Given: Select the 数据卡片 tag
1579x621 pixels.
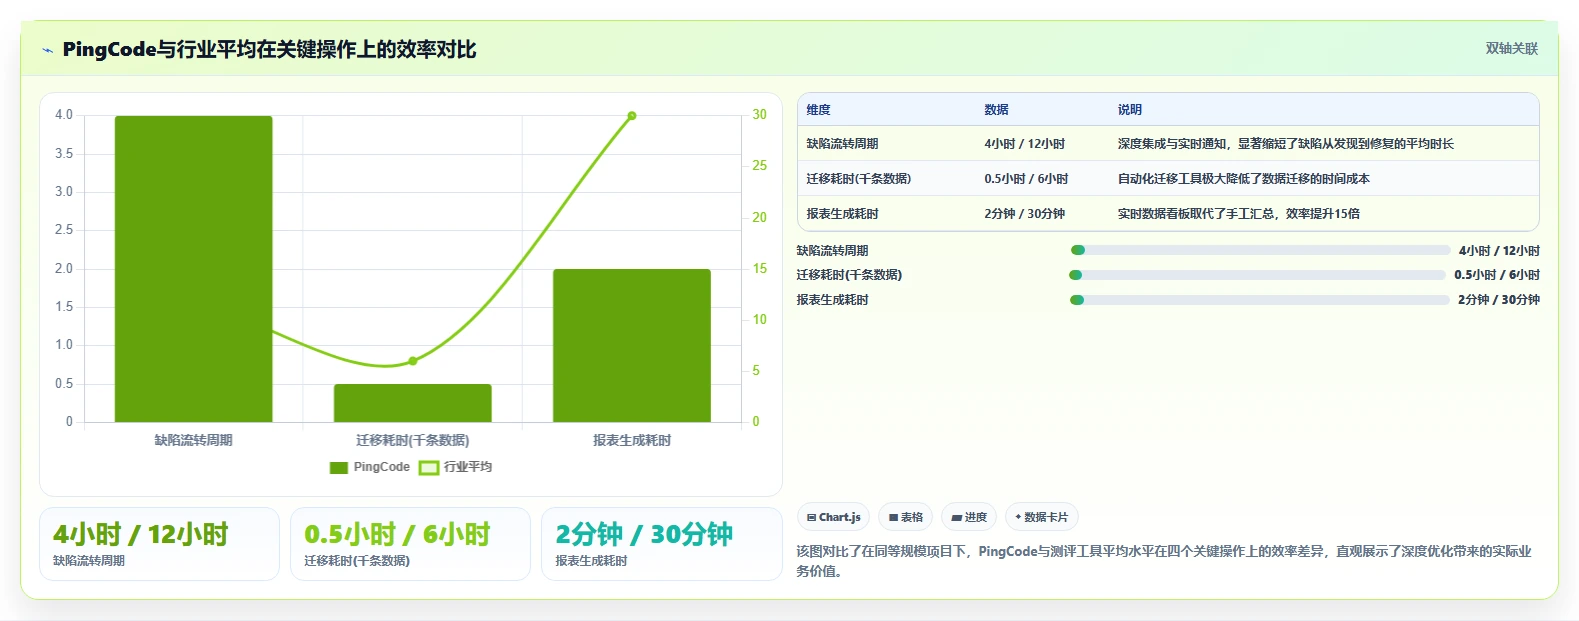Looking at the screenshot, I should coord(1041,517).
